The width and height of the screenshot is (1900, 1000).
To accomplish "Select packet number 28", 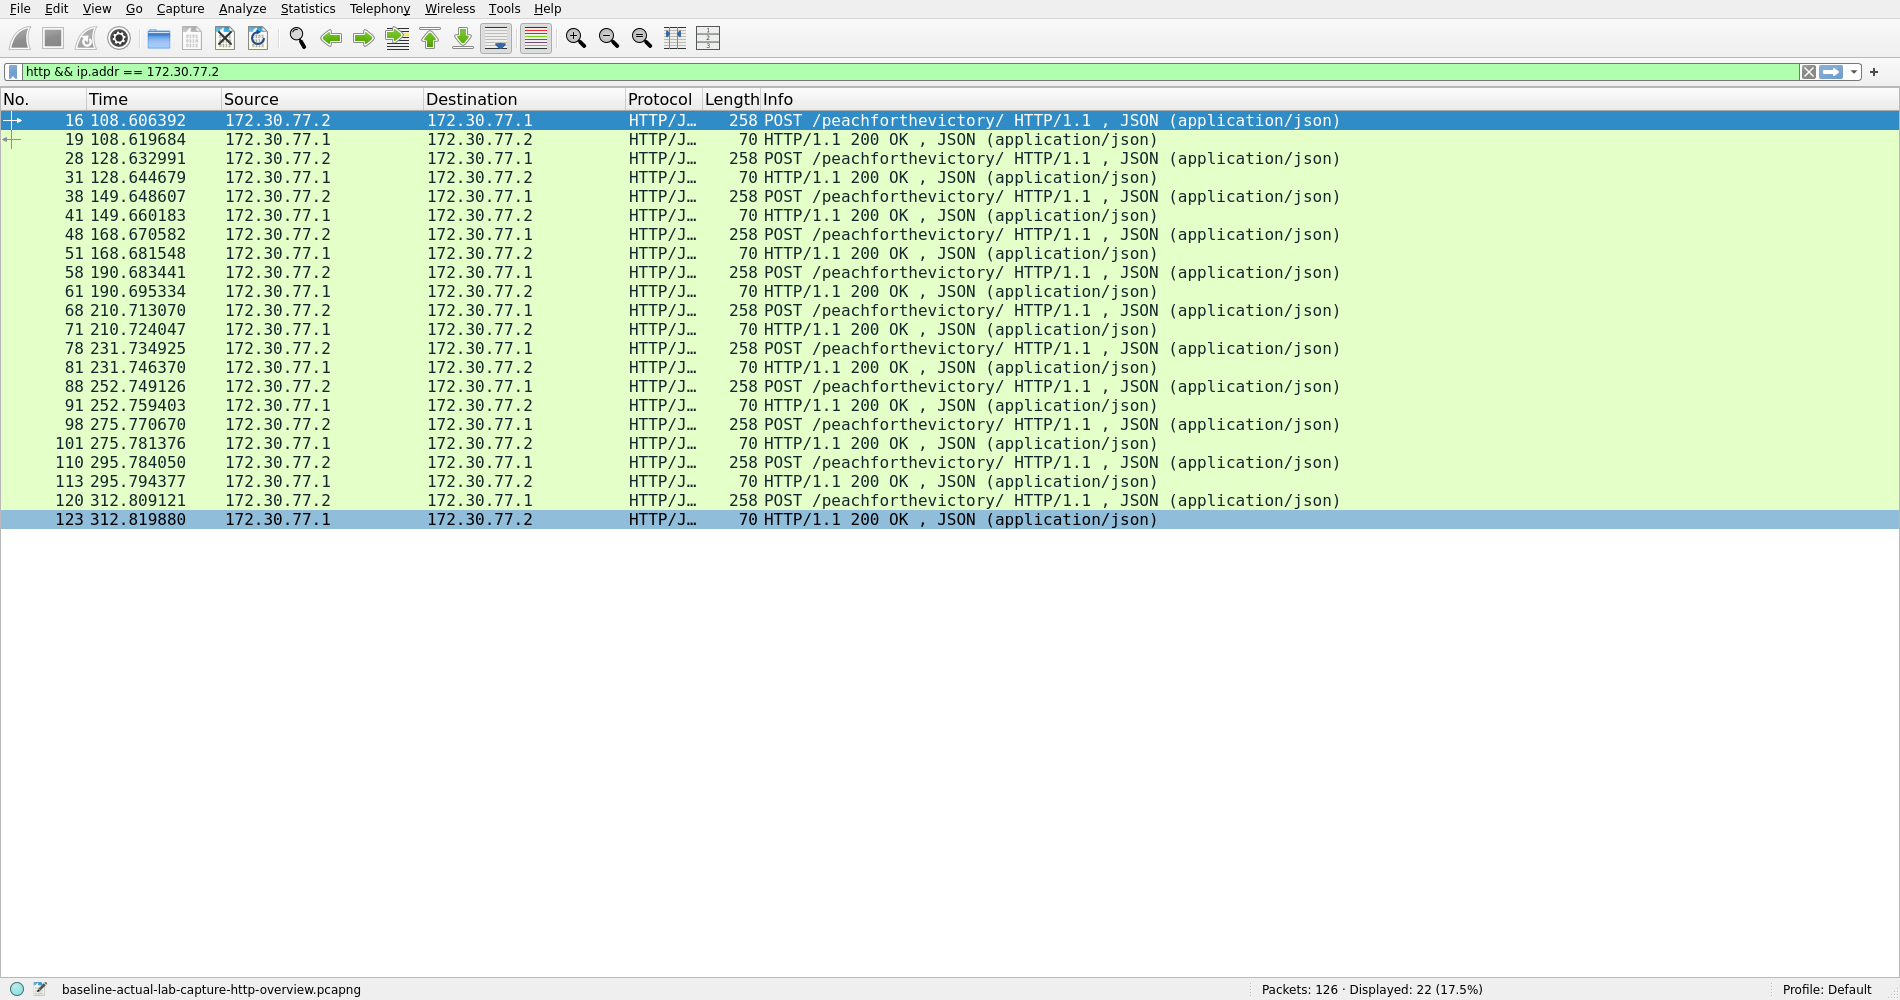I will 950,159.
